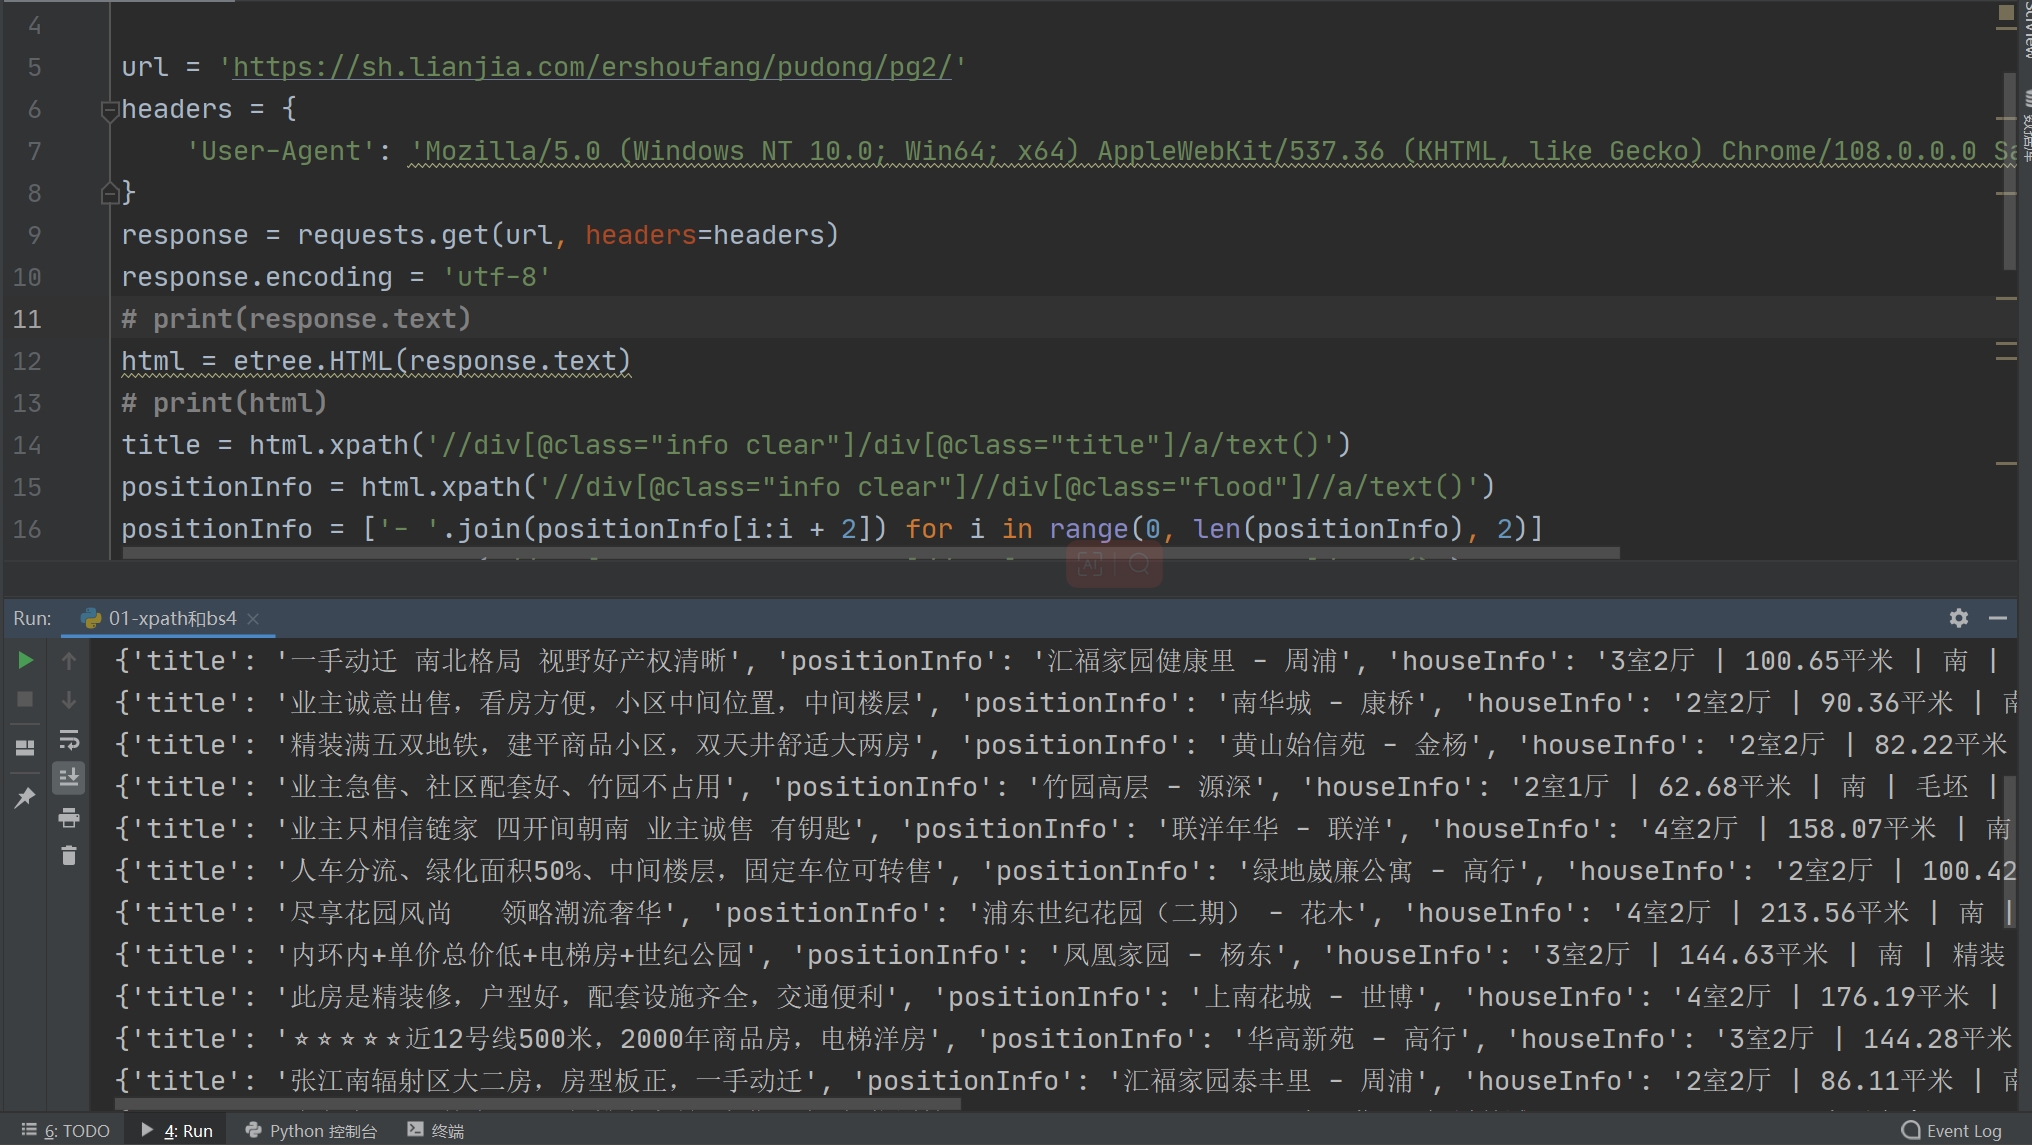Click output row with 联洋年华 - 联洋
Screen dimensions: 2032x1145
pos(1064,829)
